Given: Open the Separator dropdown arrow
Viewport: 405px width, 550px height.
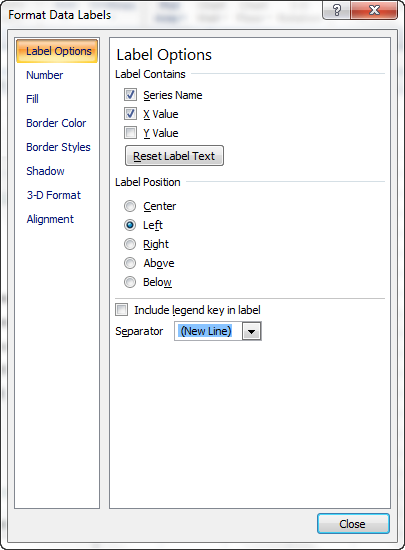Looking at the screenshot, I should (251, 331).
